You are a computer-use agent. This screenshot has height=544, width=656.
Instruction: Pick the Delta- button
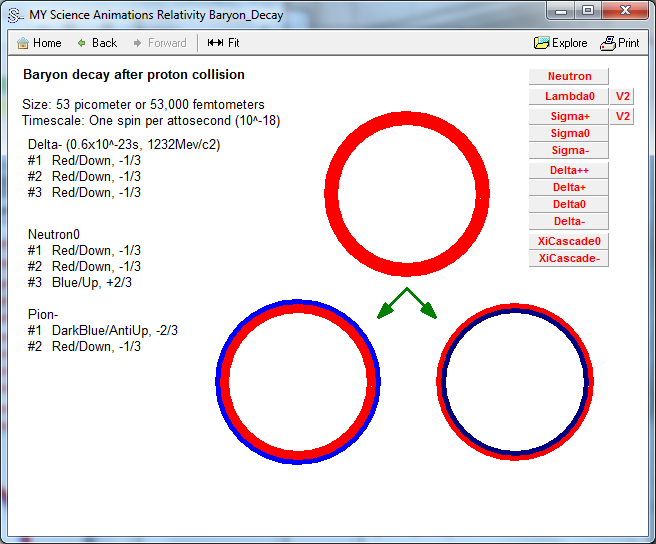pyautogui.click(x=568, y=221)
